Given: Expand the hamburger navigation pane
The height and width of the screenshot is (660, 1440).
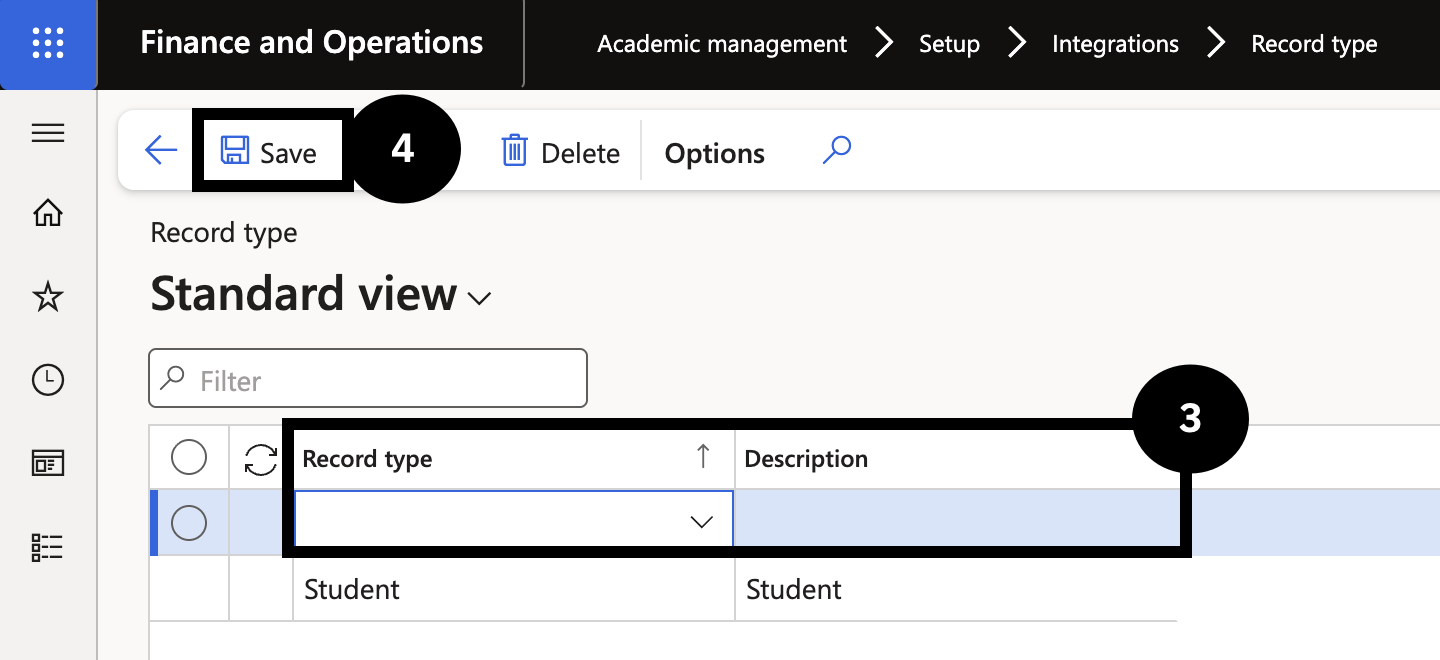Looking at the screenshot, I should tap(48, 134).
